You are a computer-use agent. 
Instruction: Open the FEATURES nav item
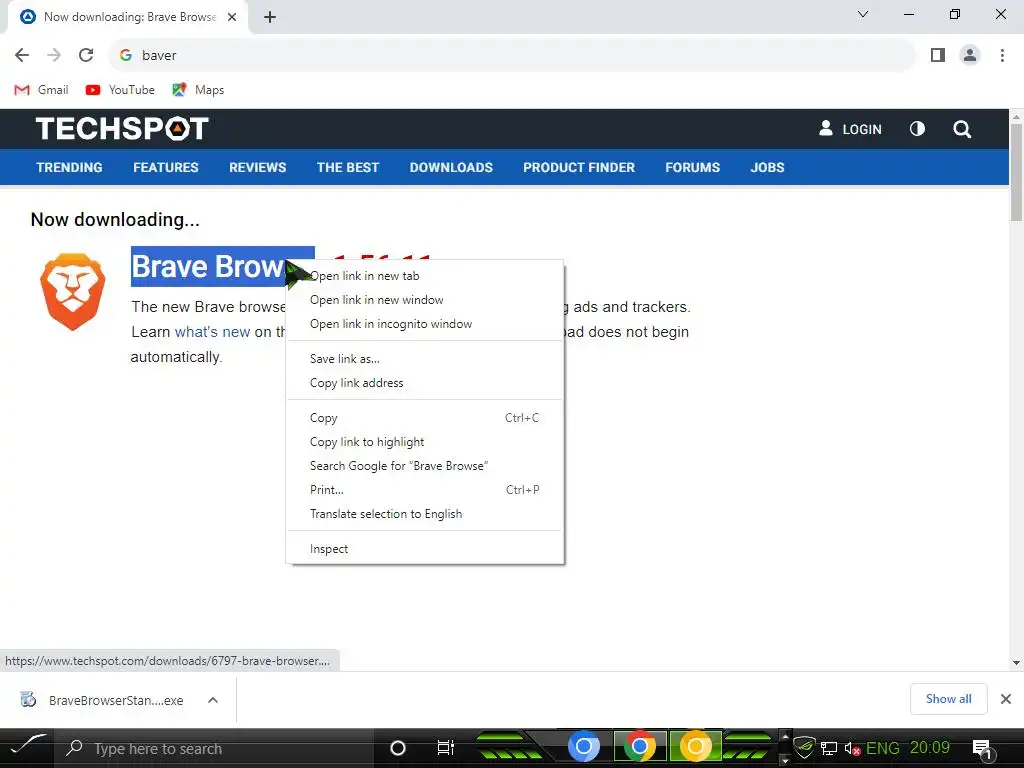click(x=166, y=167)
